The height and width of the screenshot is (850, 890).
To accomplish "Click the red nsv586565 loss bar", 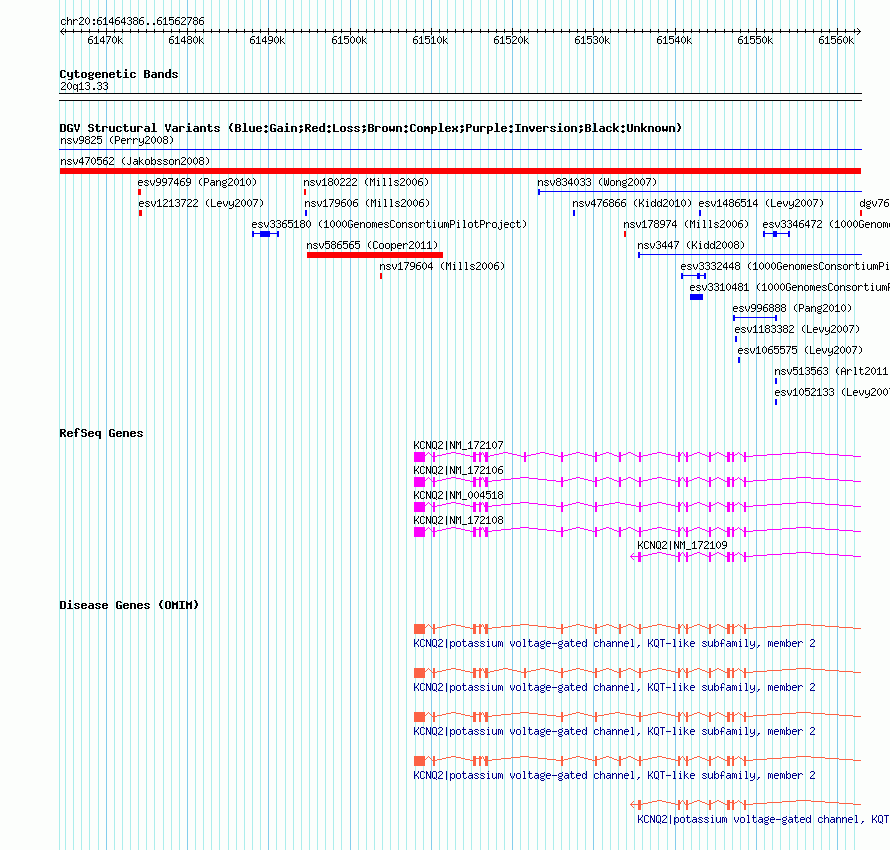I will 375,255.
